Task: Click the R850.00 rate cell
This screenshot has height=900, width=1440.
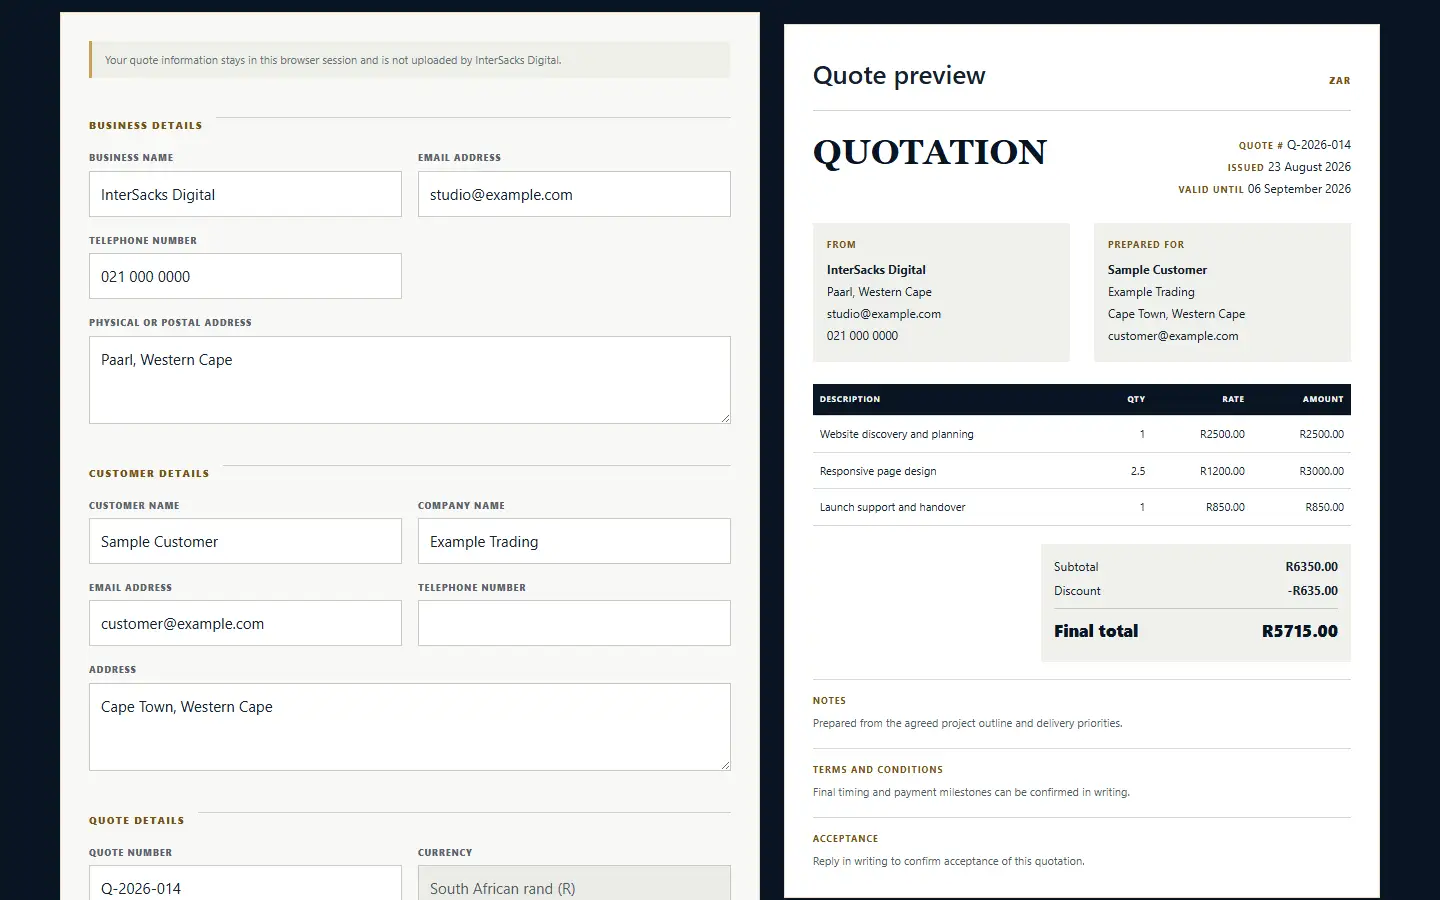Action: click(1225, 507)
